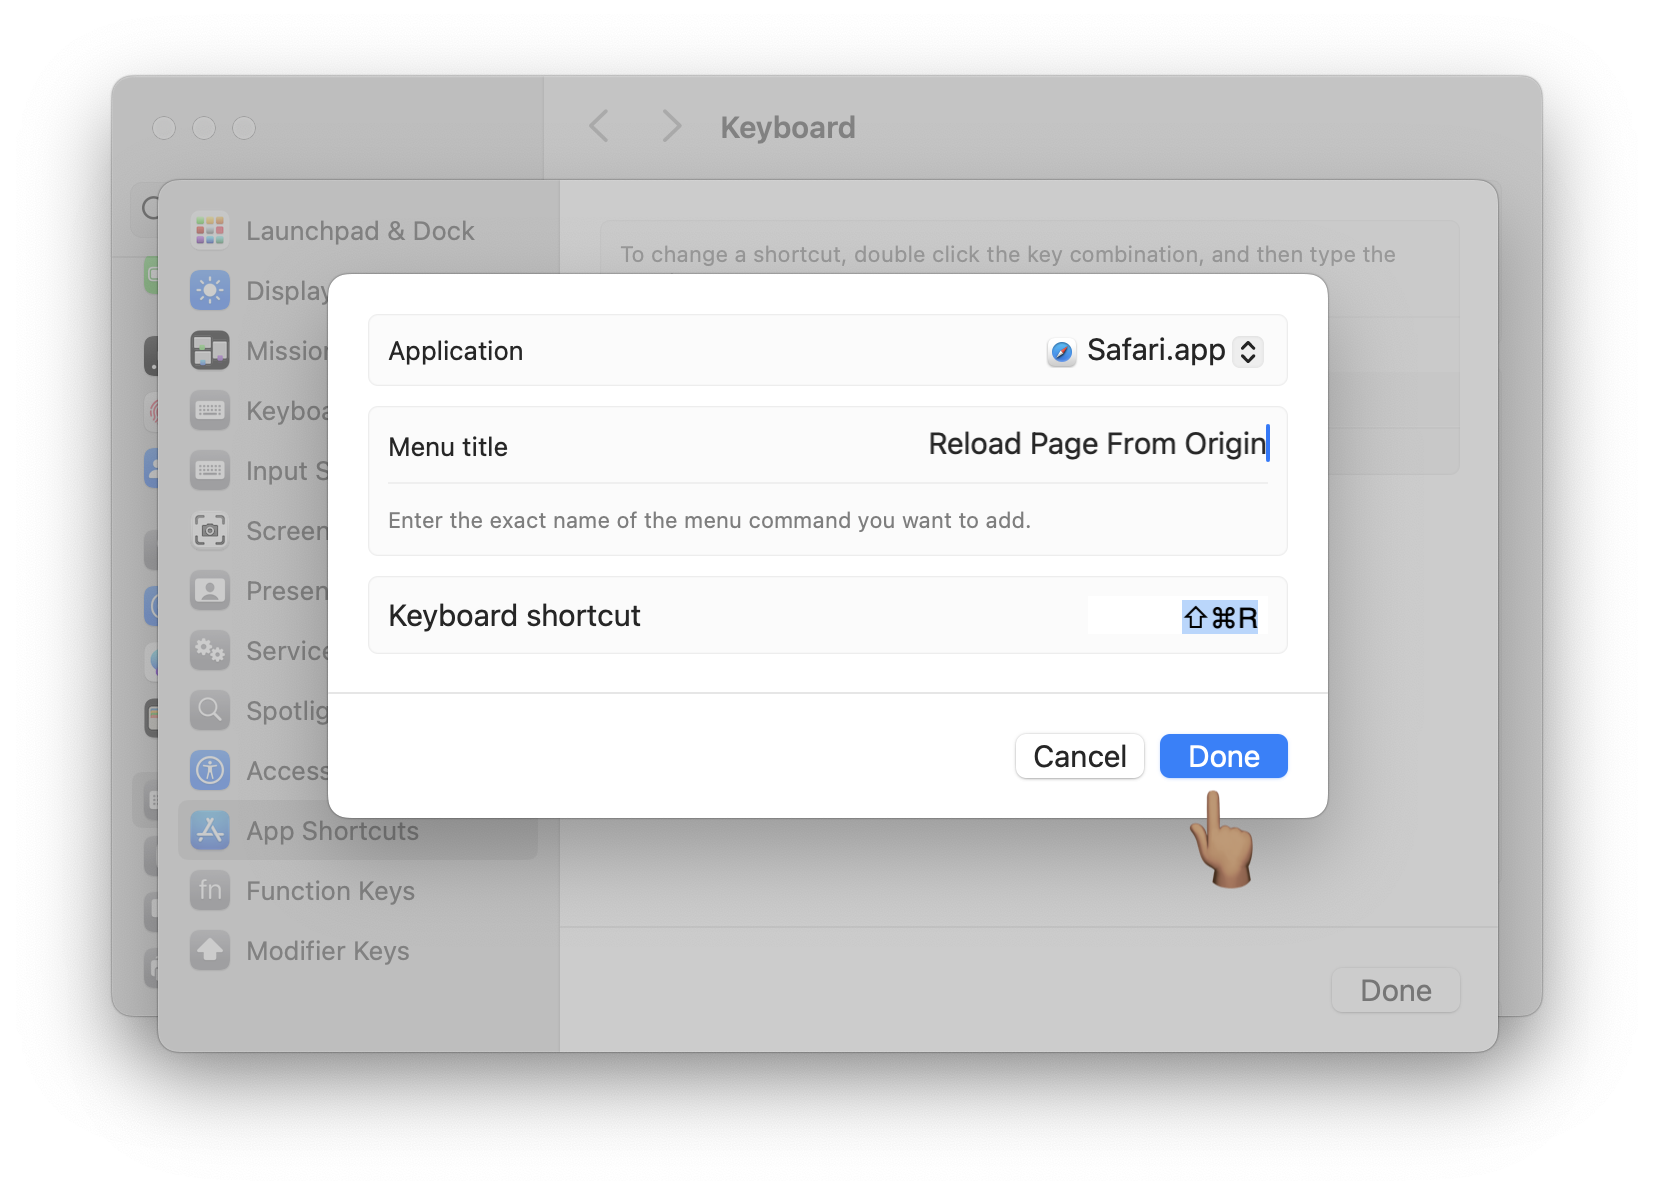1654x1200 pixels.
Task: Open Services settings
Action: point(210,650)
